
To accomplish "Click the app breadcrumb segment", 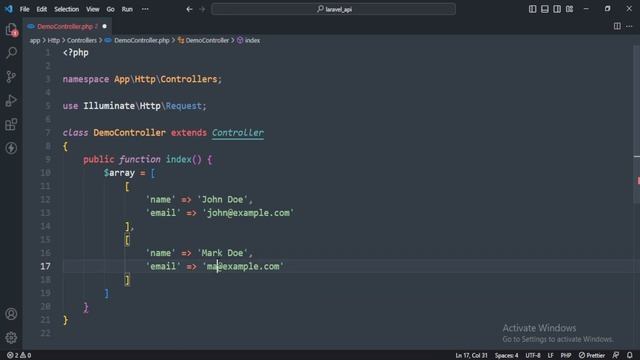I will 35,40.
